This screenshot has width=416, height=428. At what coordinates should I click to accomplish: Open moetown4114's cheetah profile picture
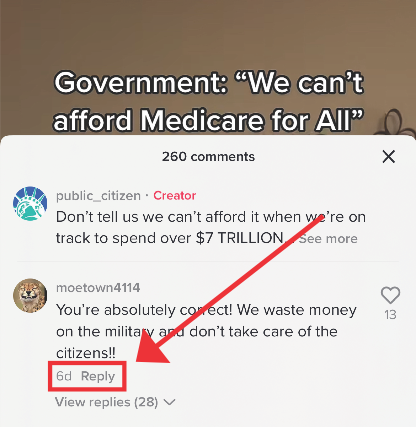(30, 295)
